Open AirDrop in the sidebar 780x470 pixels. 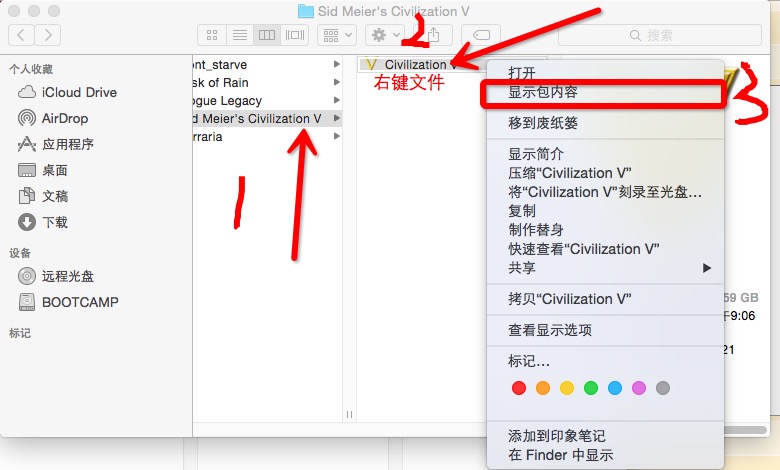click(53, 118)
